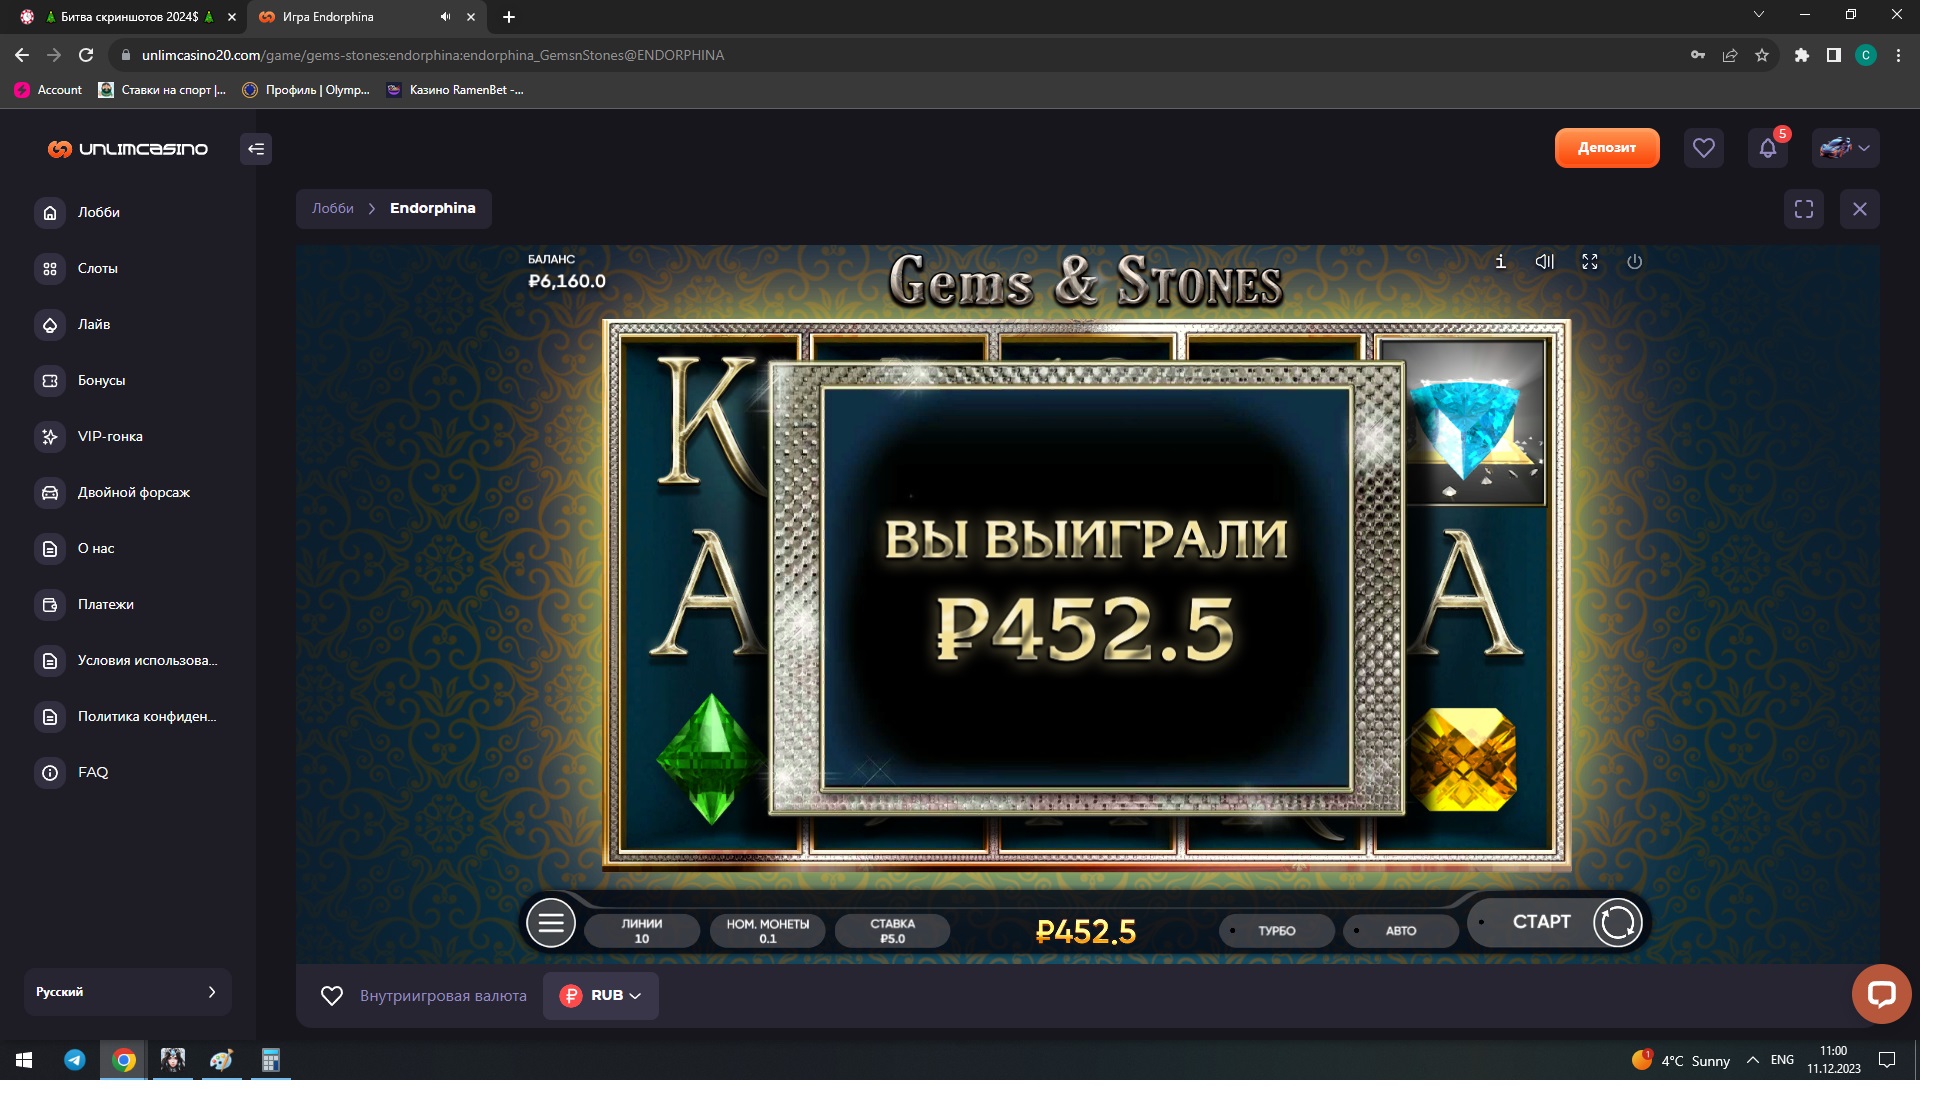The height and width of the screenshot is (1098, 1940).
Task: Open Бонусы sidebar menu item
Action: click(101, 380)
